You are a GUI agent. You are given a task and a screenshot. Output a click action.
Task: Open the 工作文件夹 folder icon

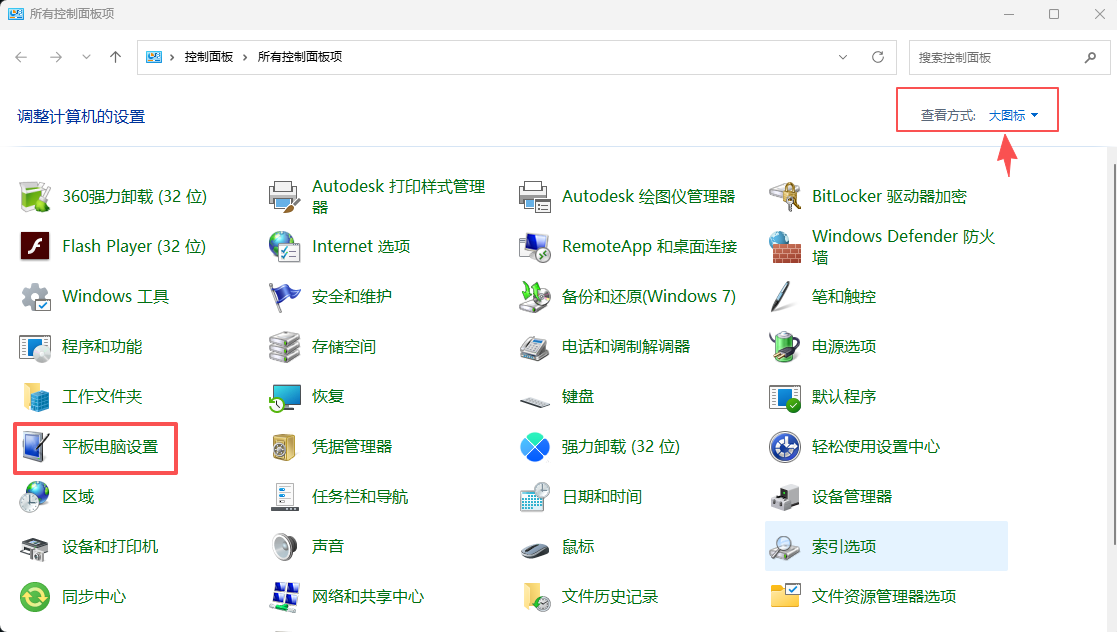35,397
